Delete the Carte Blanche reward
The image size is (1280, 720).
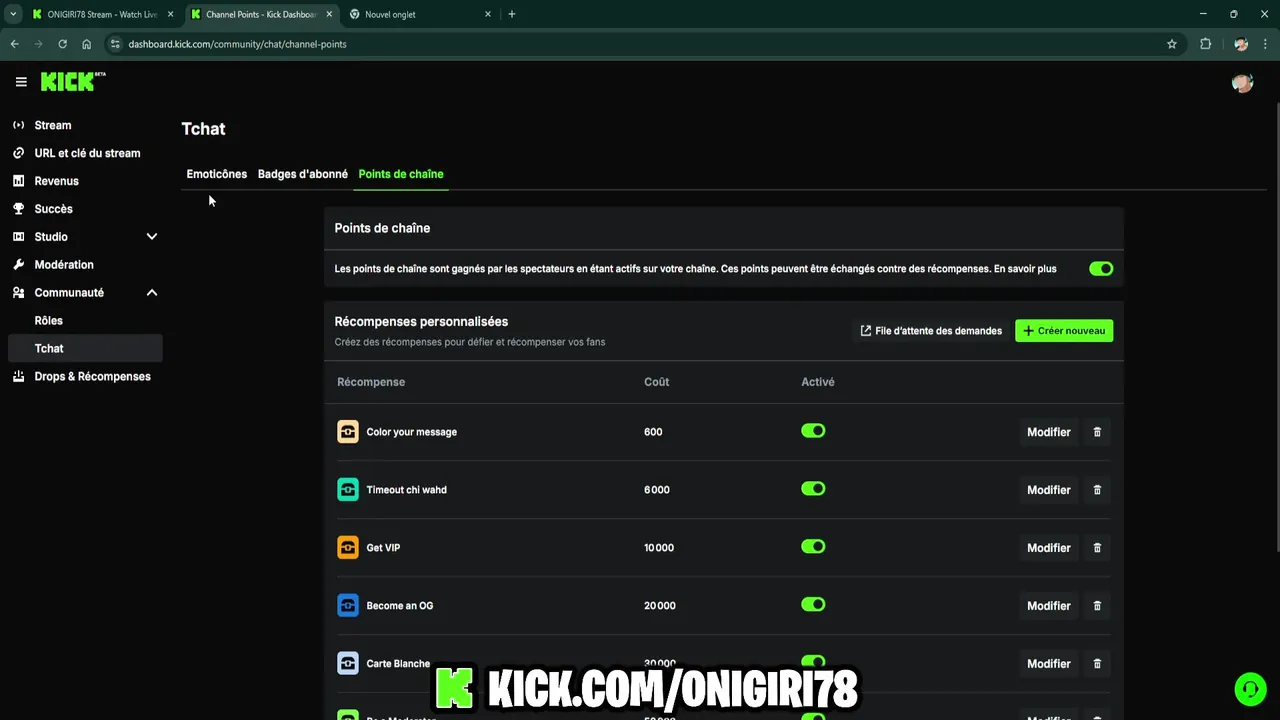point(1097,664)
